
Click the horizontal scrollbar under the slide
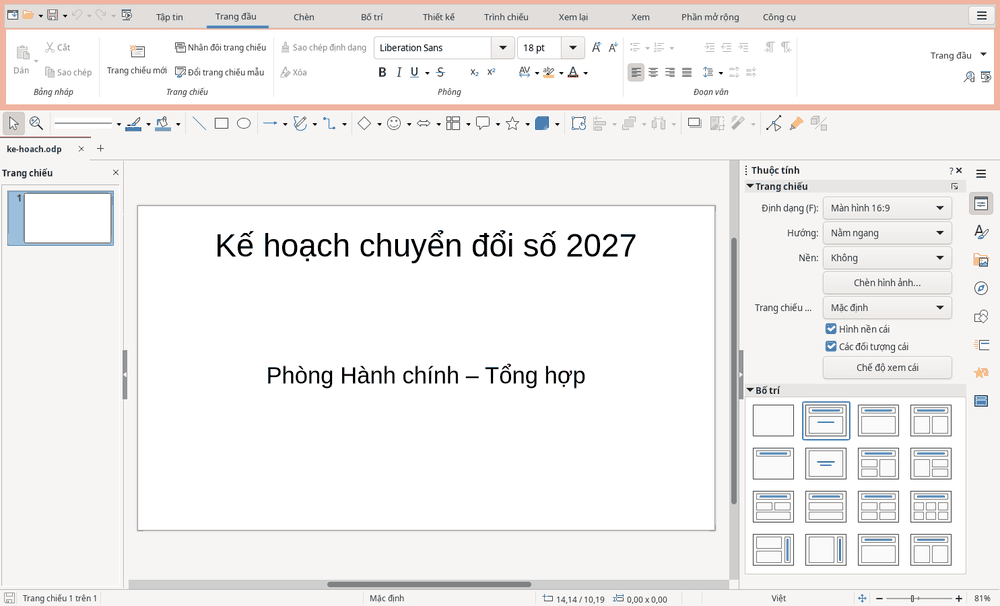[429, 584]
